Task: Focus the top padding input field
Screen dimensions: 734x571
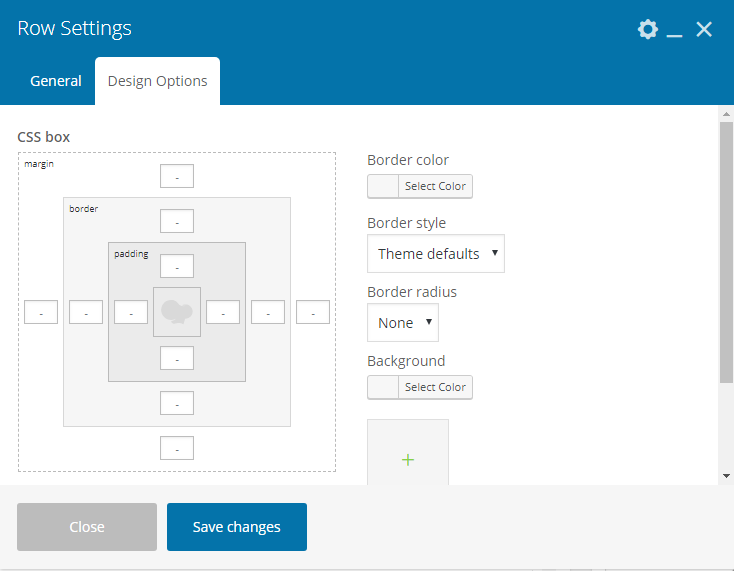Action: pyautogui.click(x=177, y=266)
